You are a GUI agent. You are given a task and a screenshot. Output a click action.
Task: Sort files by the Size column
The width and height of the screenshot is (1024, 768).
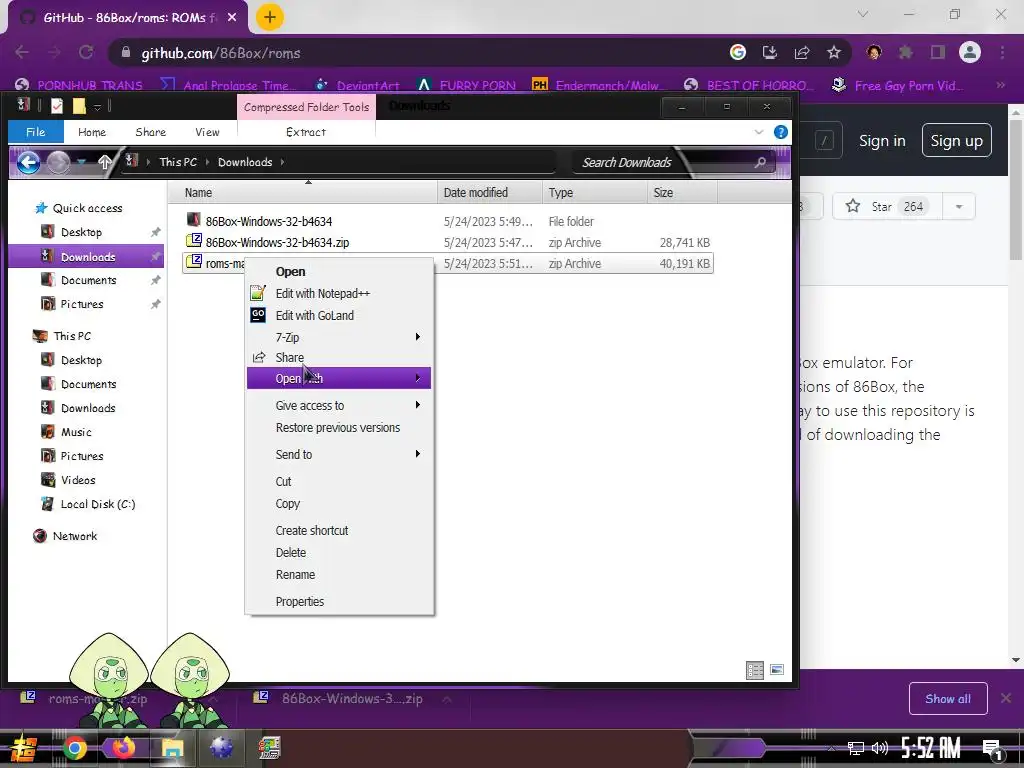[682, 193]
